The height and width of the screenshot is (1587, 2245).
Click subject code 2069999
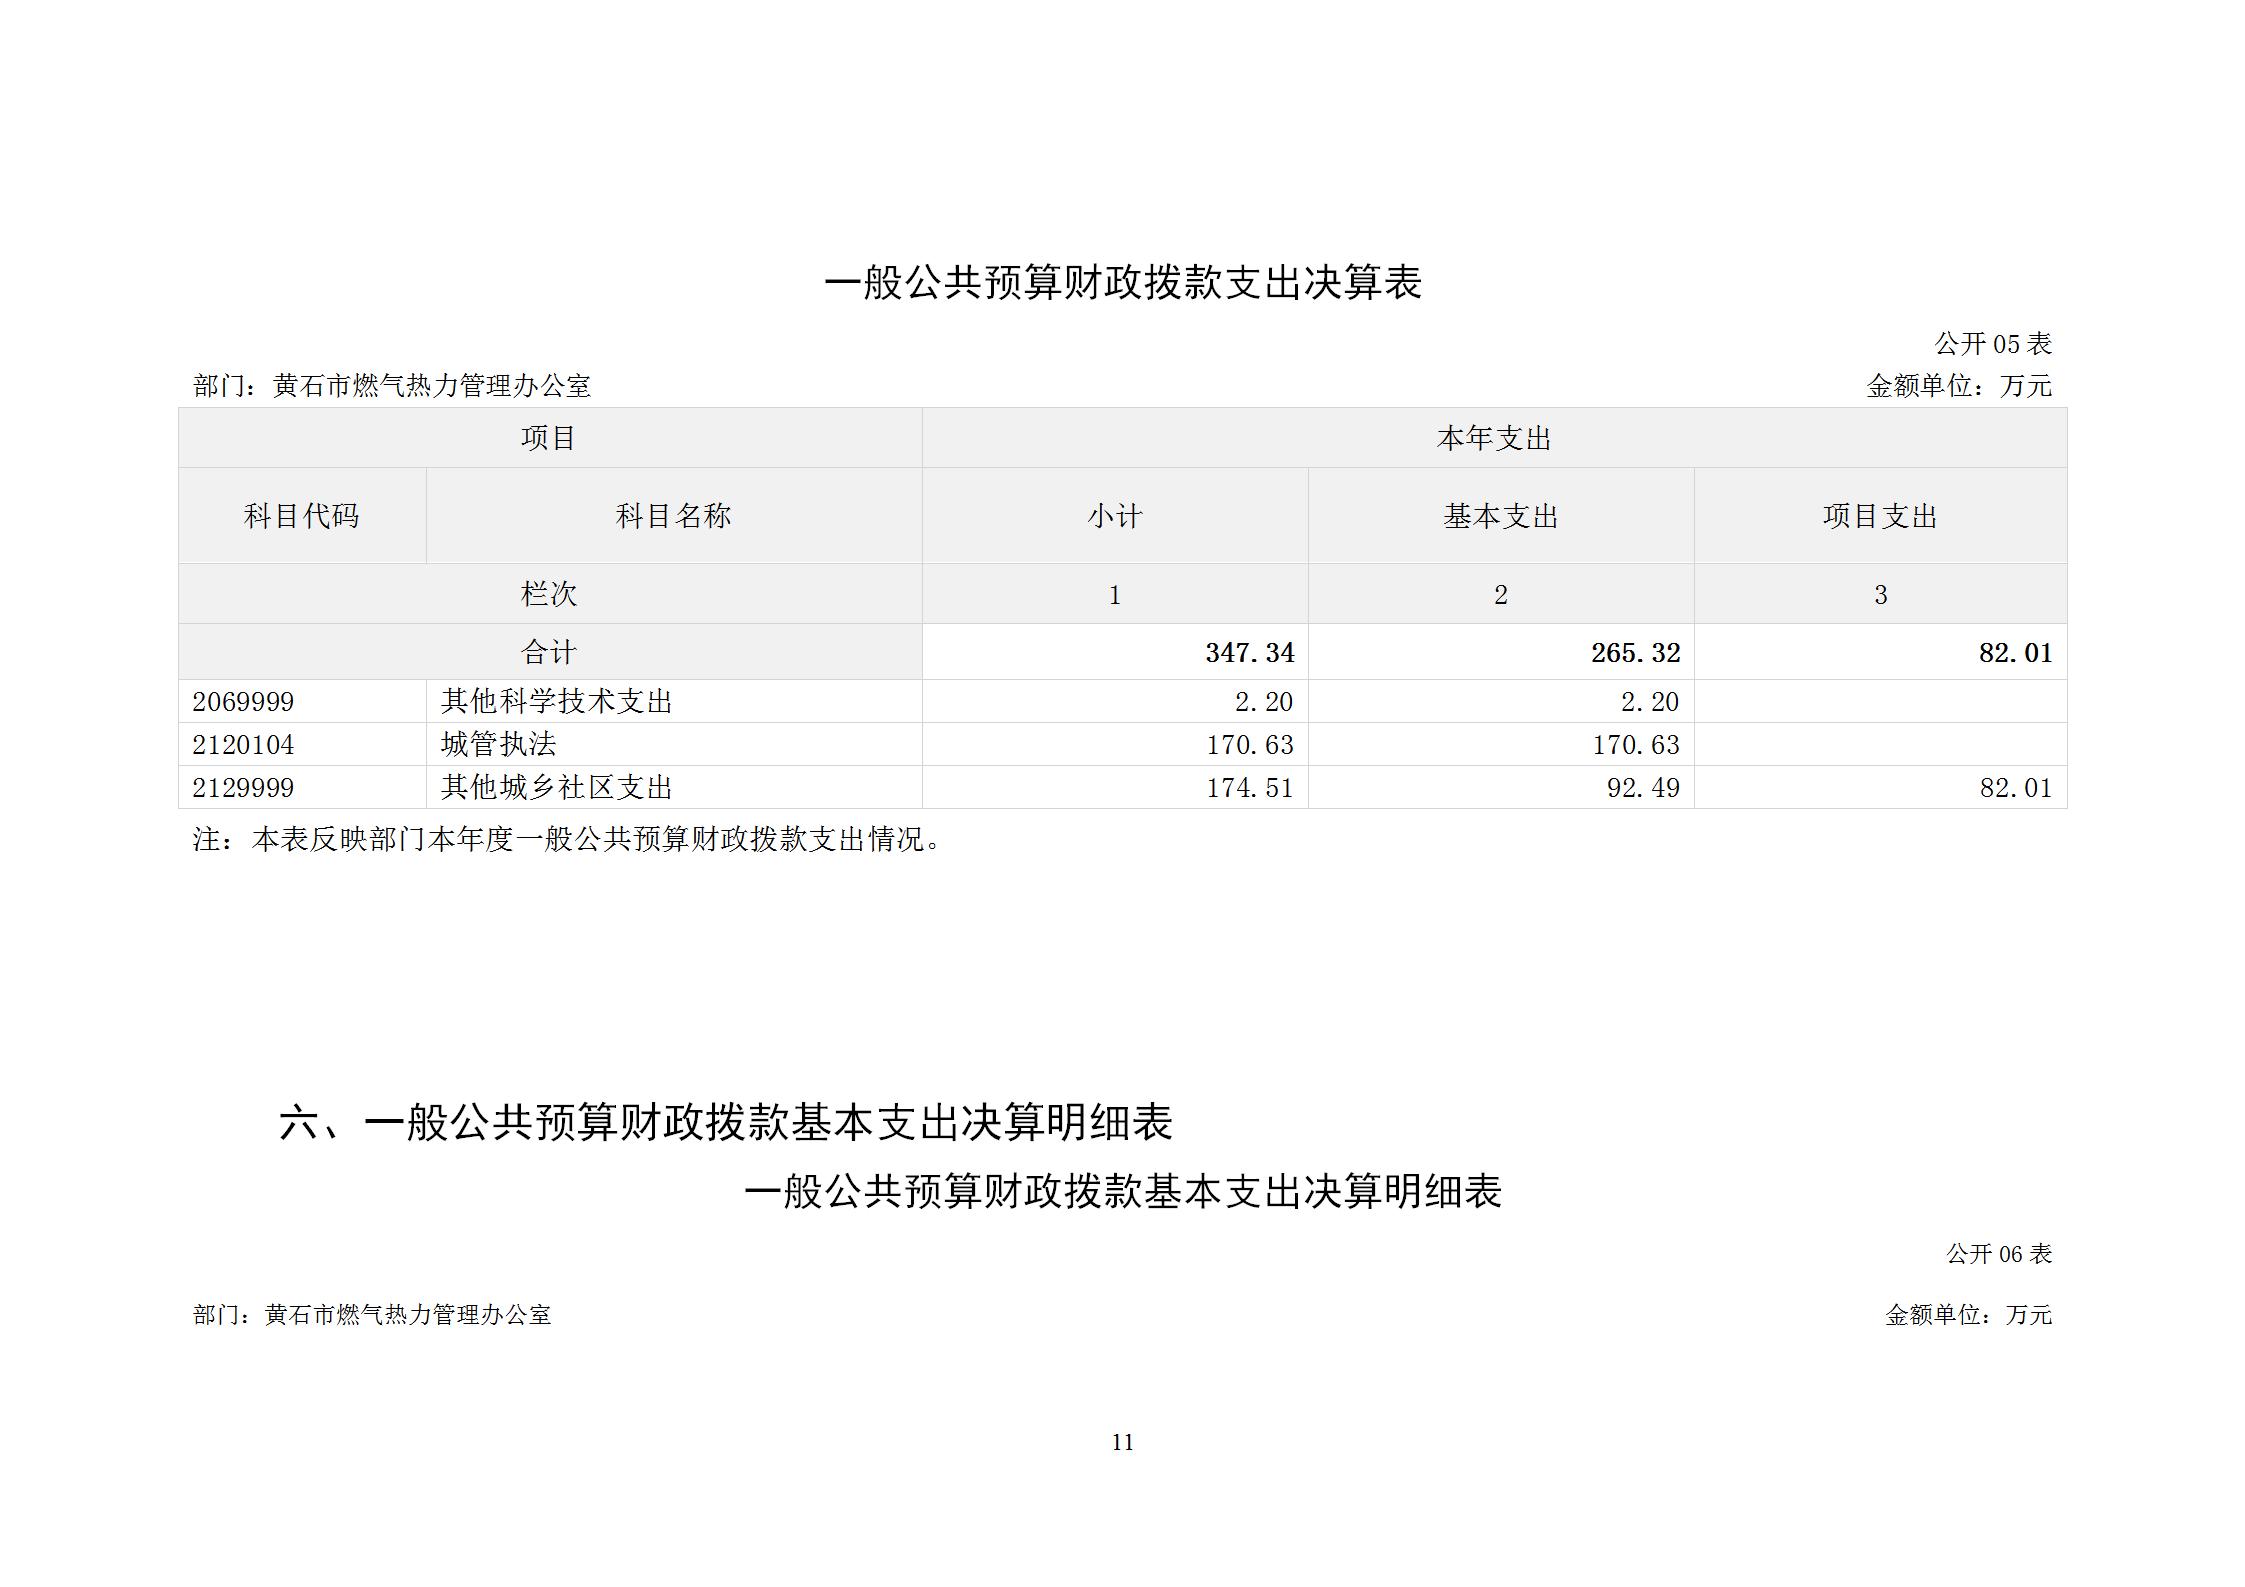[x=243, y=702]
